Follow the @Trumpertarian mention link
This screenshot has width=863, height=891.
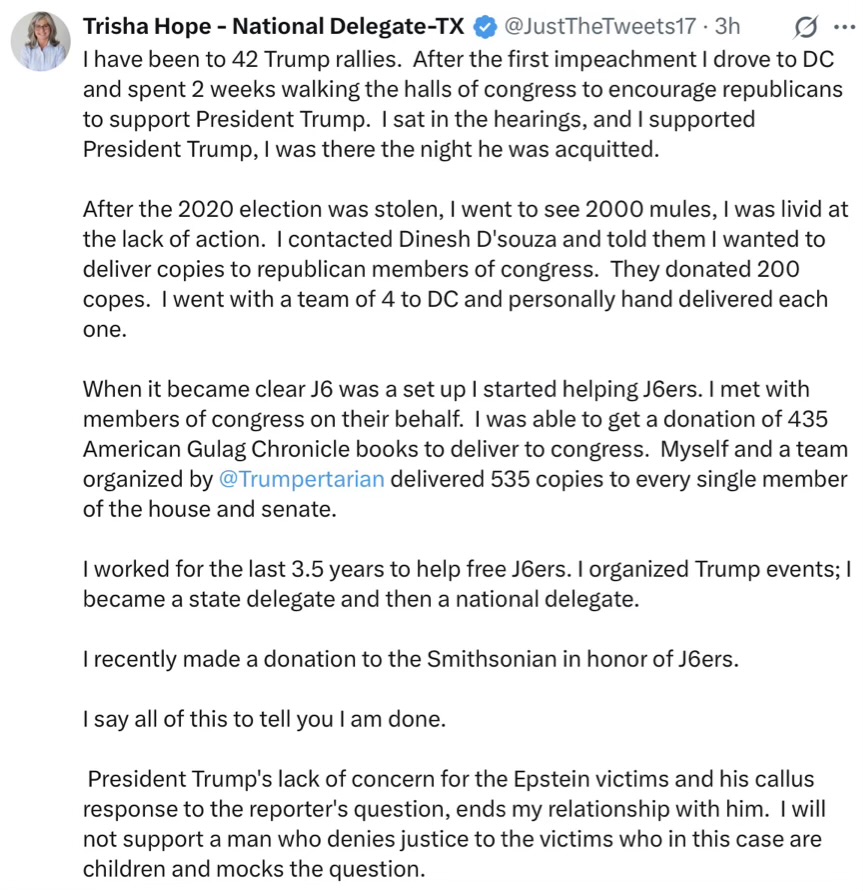click(302, 479)
